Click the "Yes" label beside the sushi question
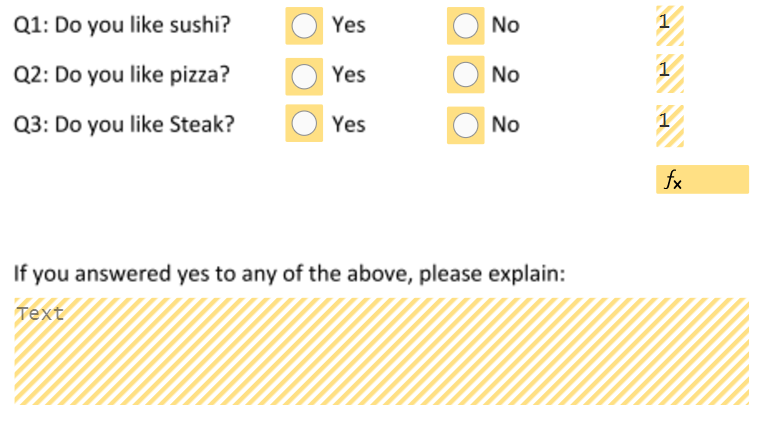This screenshot has width=765, height=422. click(x=349, y=26)
